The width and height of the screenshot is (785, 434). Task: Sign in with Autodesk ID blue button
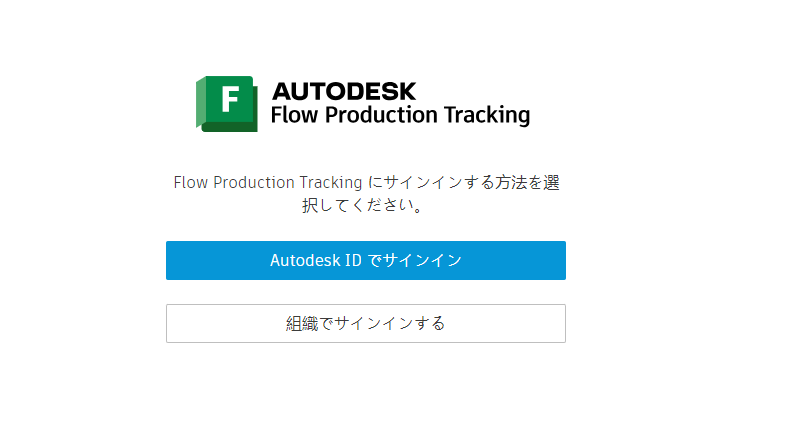coord(365,260)
